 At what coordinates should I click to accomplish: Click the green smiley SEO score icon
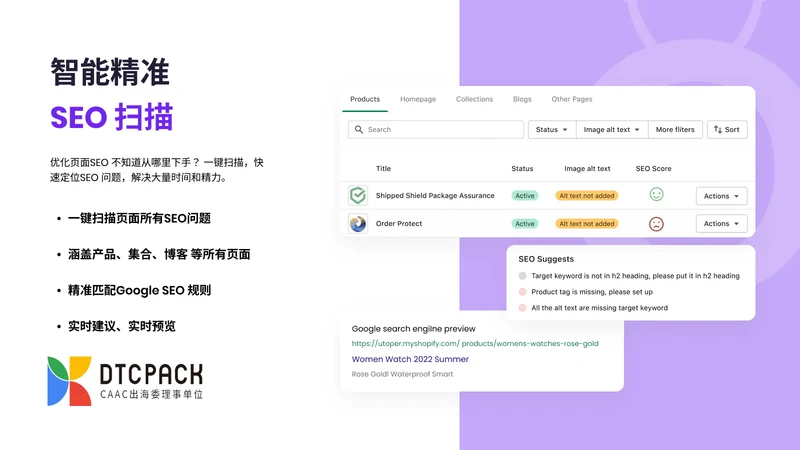656,194
